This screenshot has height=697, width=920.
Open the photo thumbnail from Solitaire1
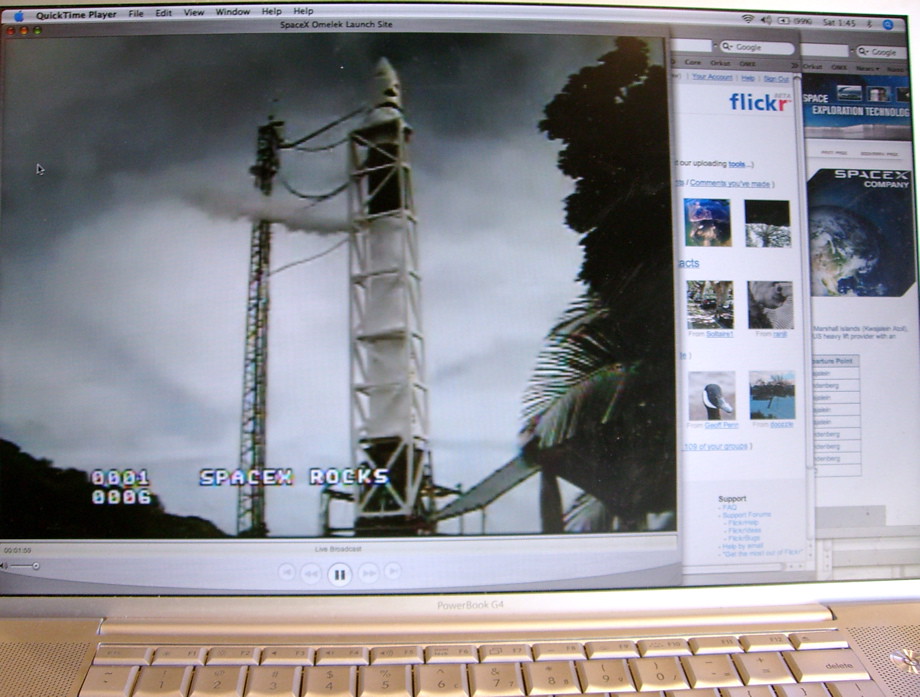[710, 304]
